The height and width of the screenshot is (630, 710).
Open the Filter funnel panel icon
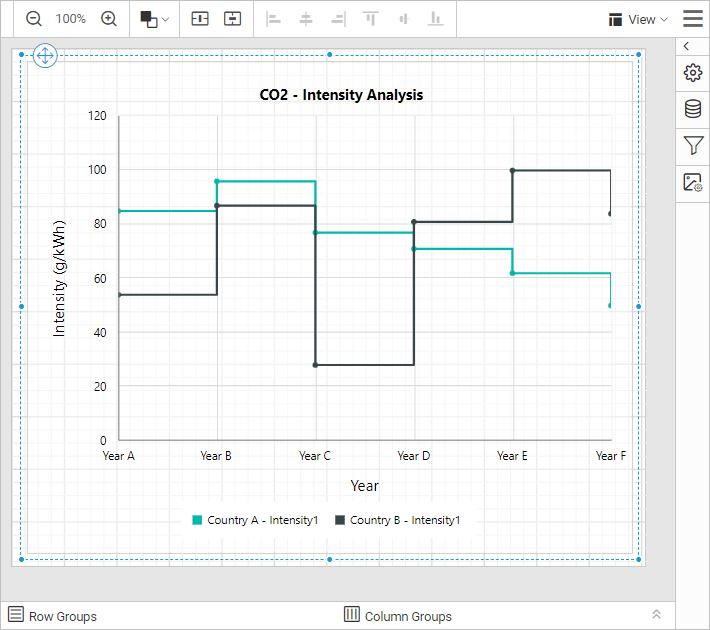coord(692,146)
